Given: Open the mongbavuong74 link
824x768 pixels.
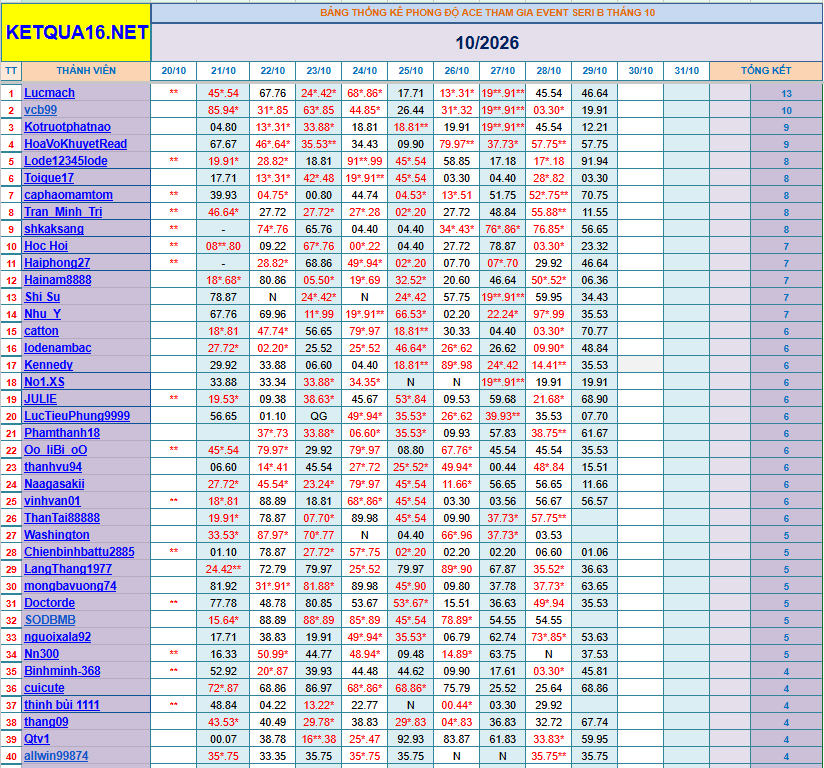Looking at the screenshot, I should tap(70, 586).
